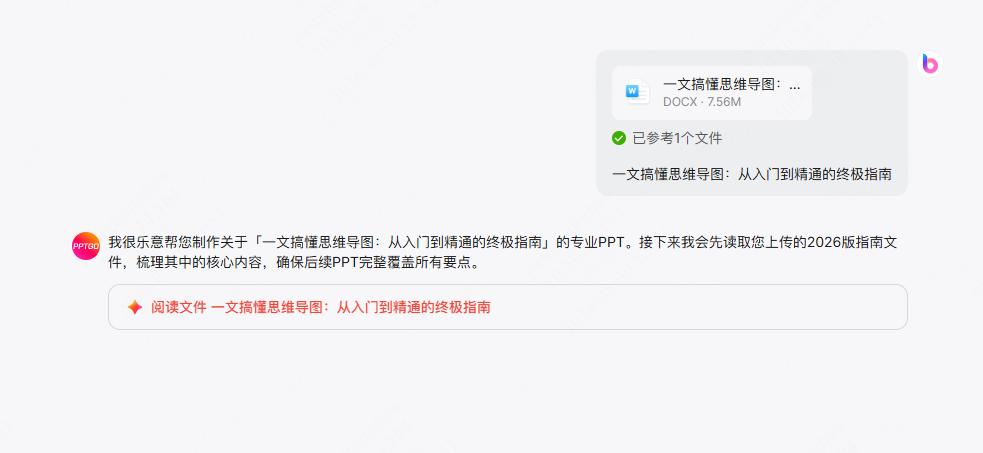Expand the 阅读文件 step box

pyautogui.click(x=508, y=307)
